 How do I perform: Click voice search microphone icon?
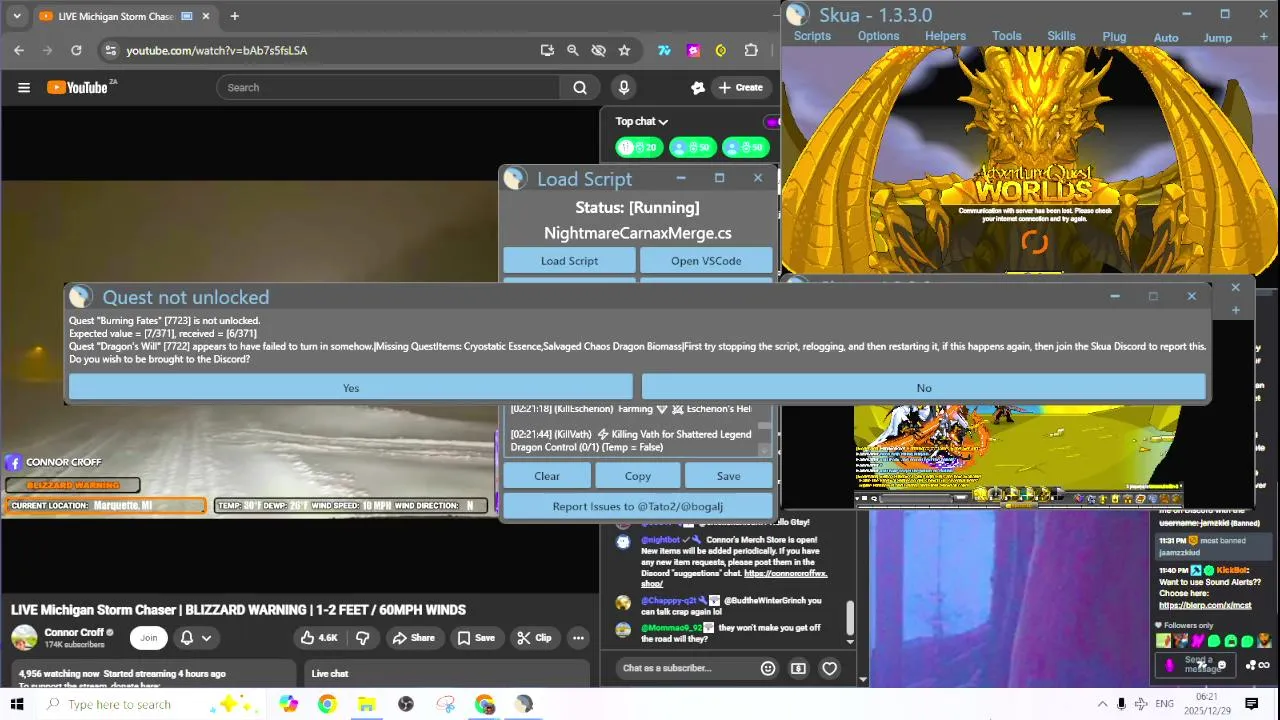pos(624,87)
